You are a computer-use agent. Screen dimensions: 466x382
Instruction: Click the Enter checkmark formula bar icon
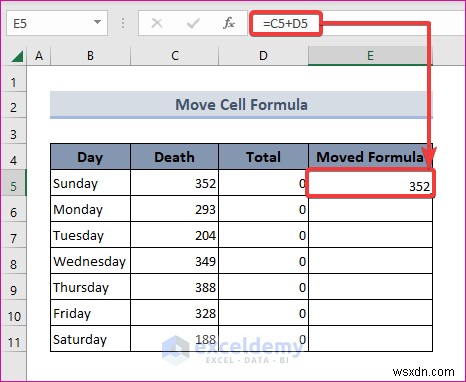tap(193, 23)
